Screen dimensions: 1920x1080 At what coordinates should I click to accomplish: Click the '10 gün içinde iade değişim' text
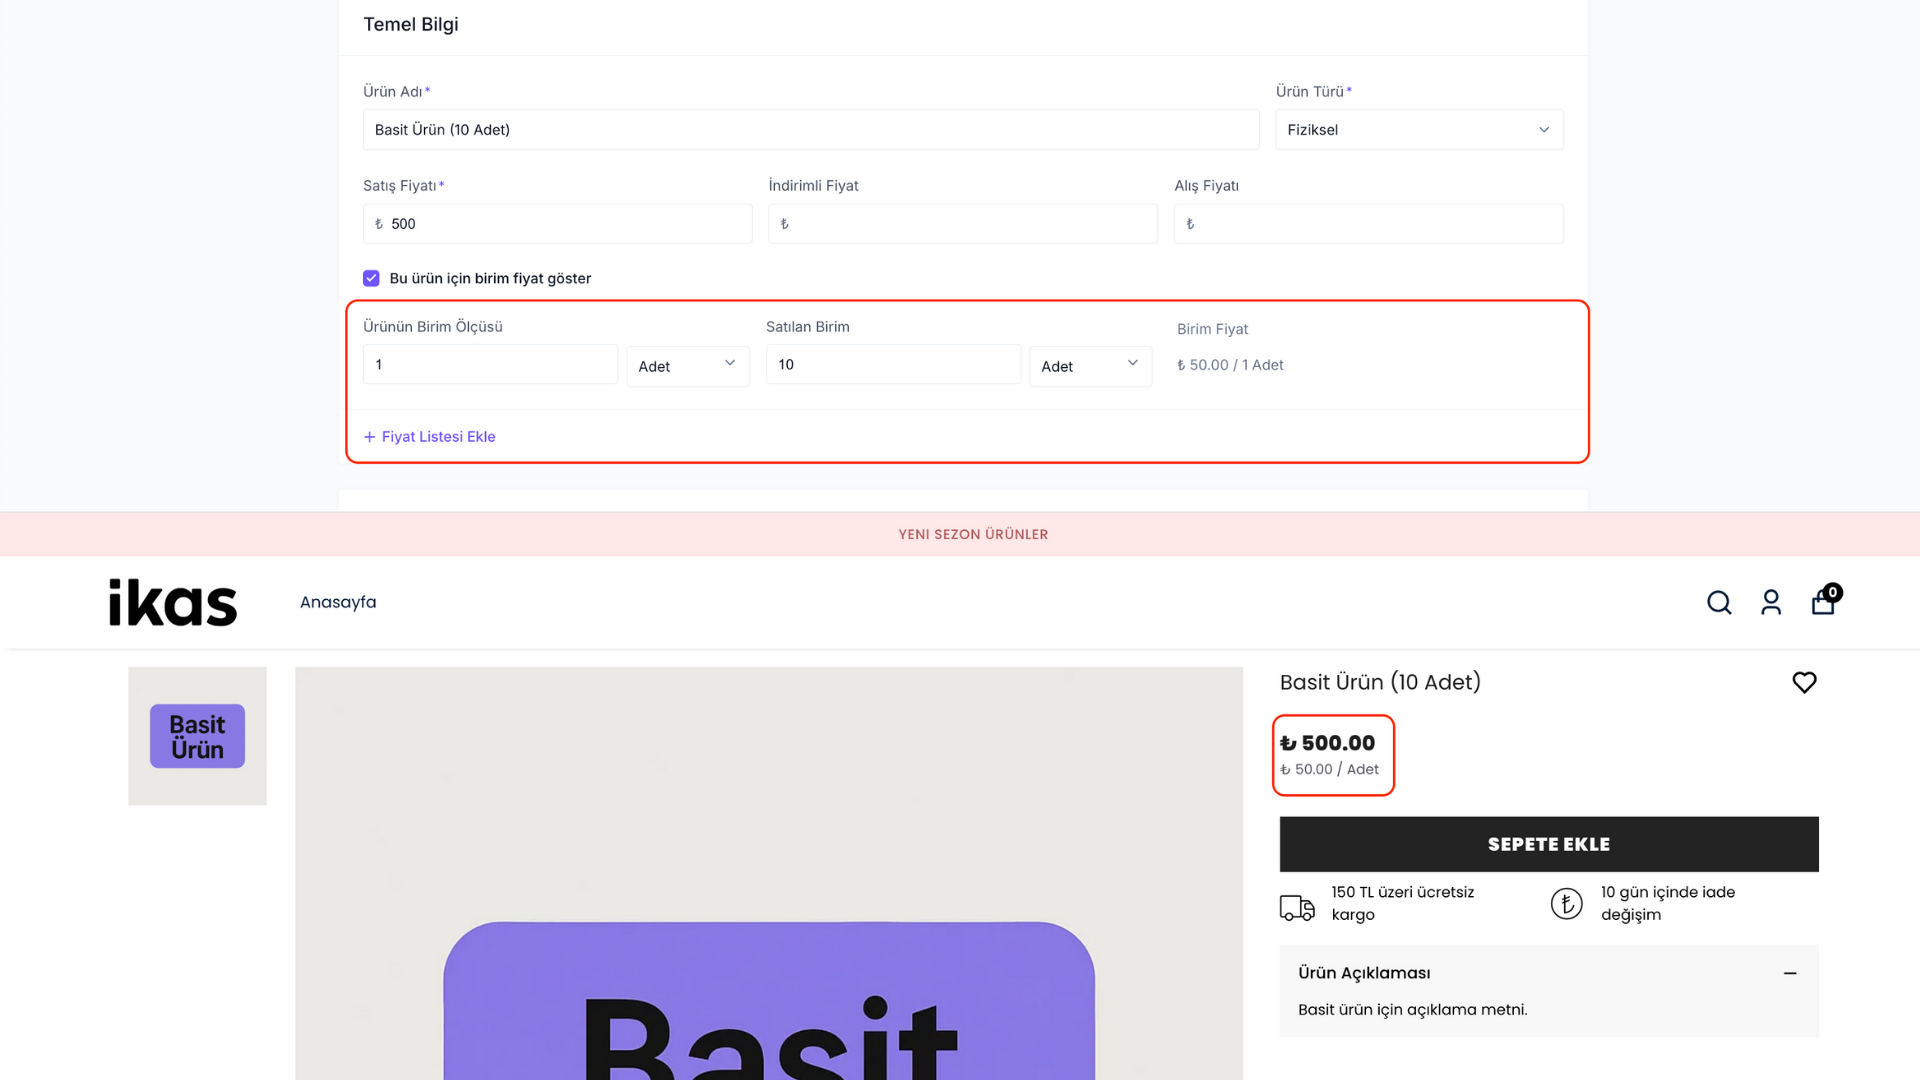pos(1668,903)
